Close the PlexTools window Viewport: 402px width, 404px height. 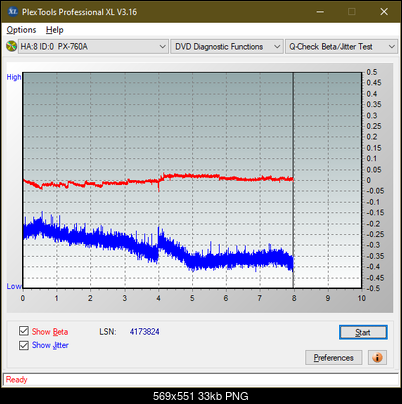384,12
